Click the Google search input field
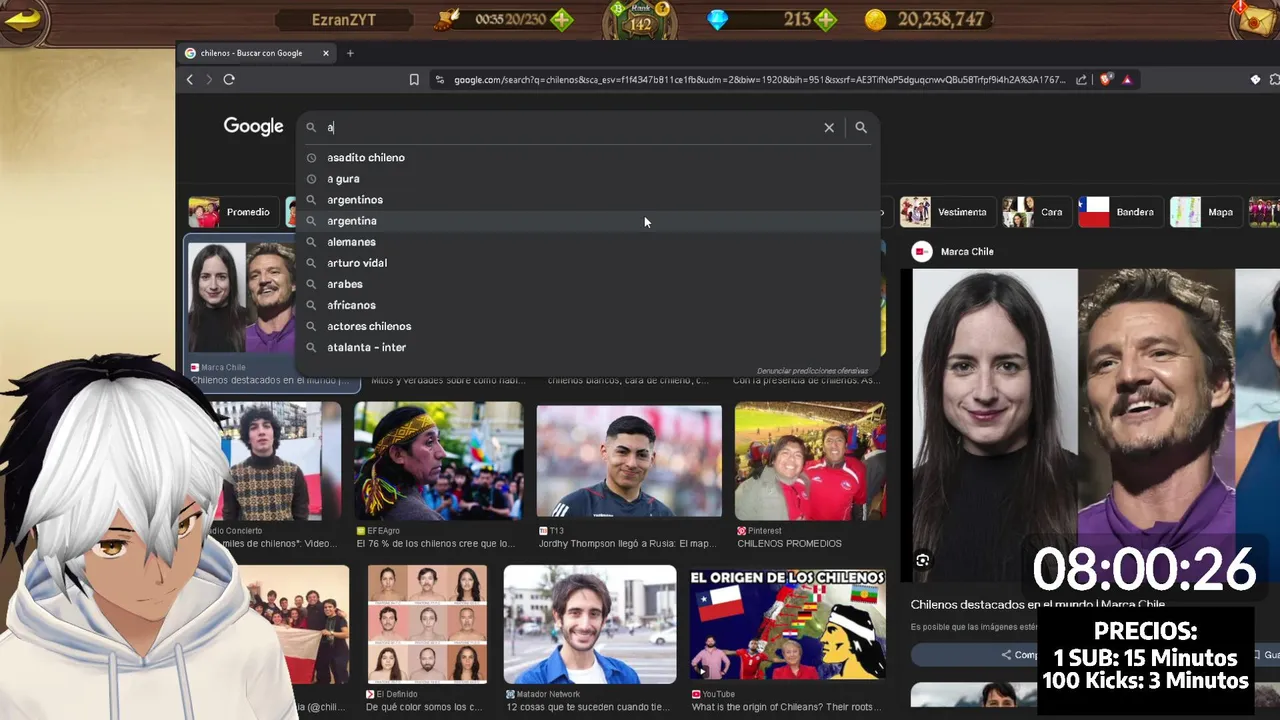This screenshot has width=1280, height=720. tap(570, 127)
